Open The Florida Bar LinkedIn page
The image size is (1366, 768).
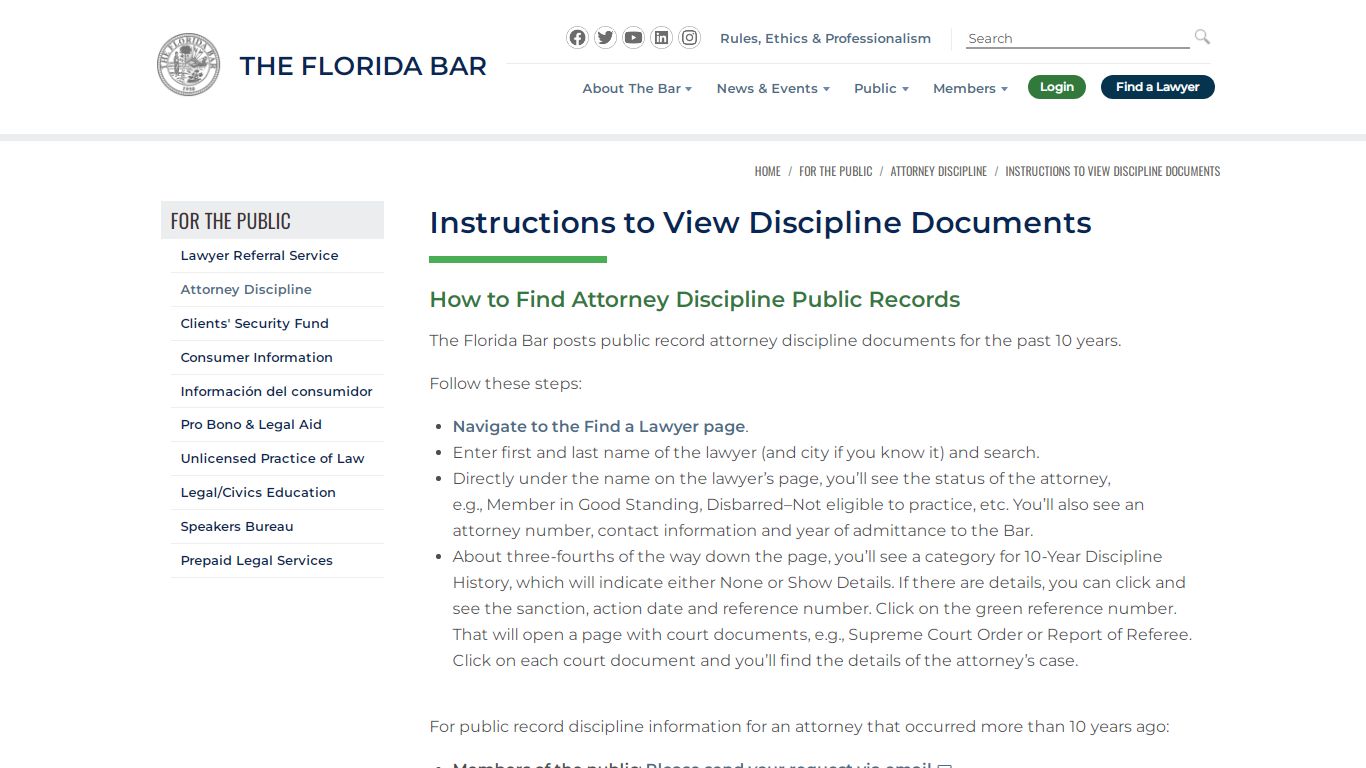(x=661, y=38)
